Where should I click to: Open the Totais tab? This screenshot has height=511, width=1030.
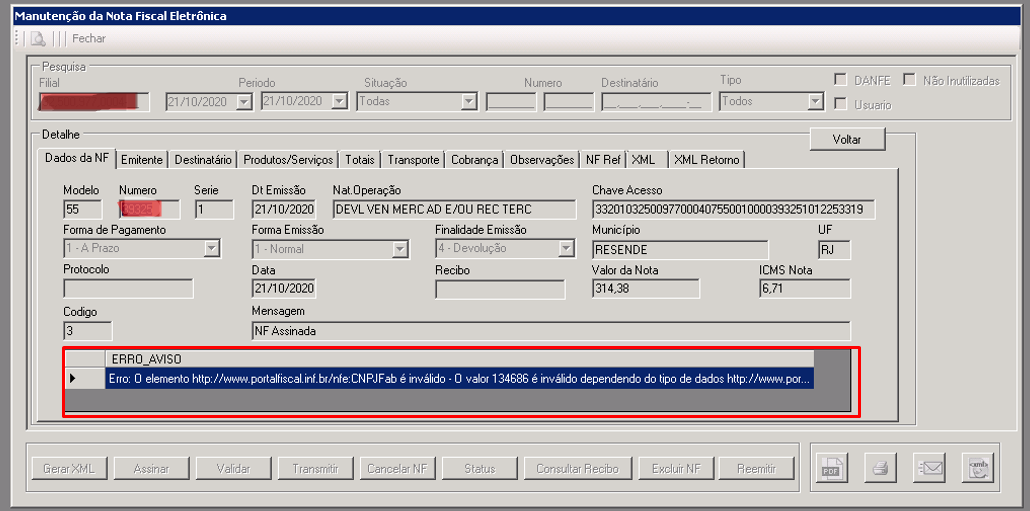tap(360, 160)
